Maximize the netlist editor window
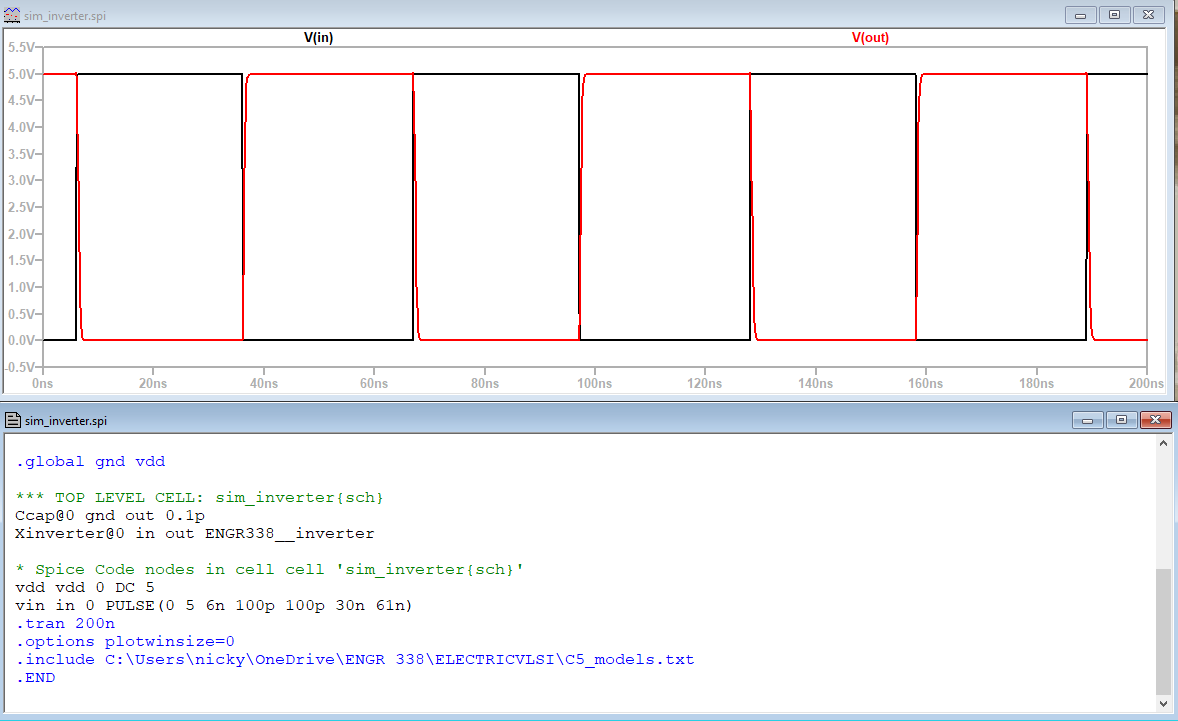This screenshot has height=721, width=1178. tap(1121, 420)
